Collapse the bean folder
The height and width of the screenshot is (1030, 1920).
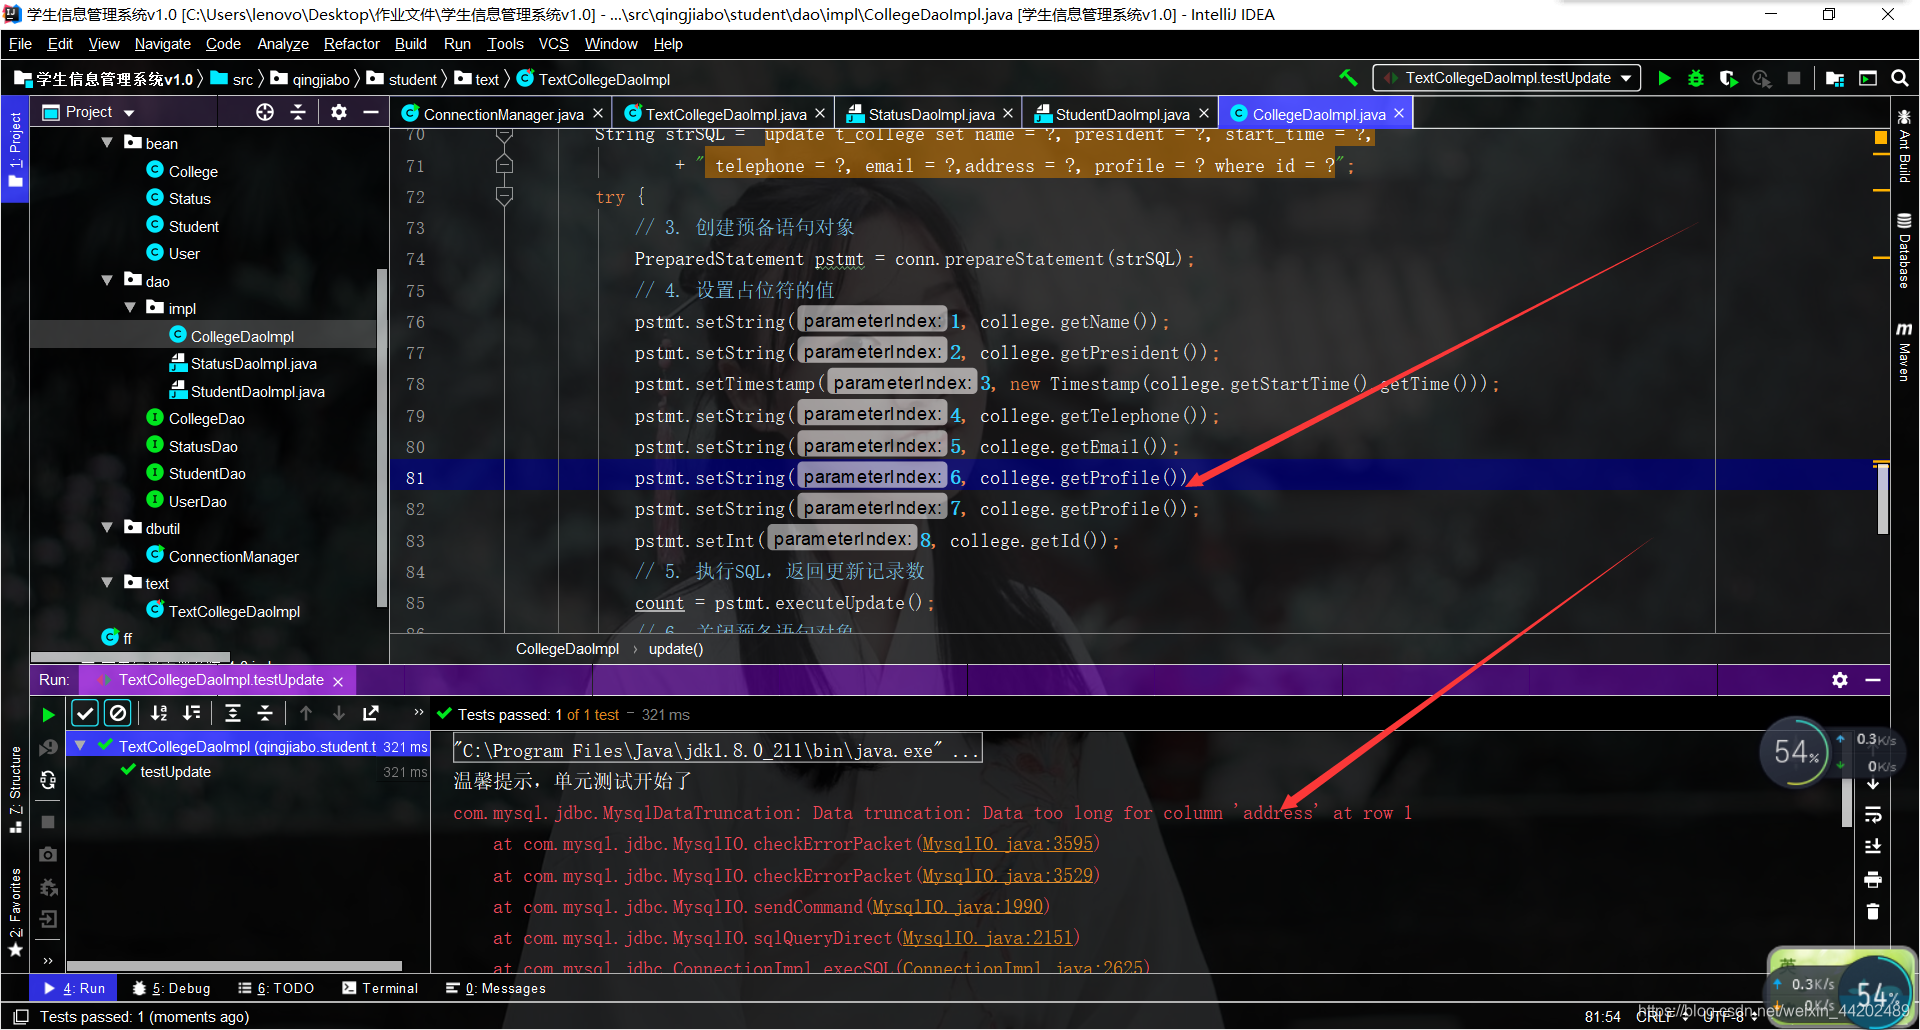(107, 143)
